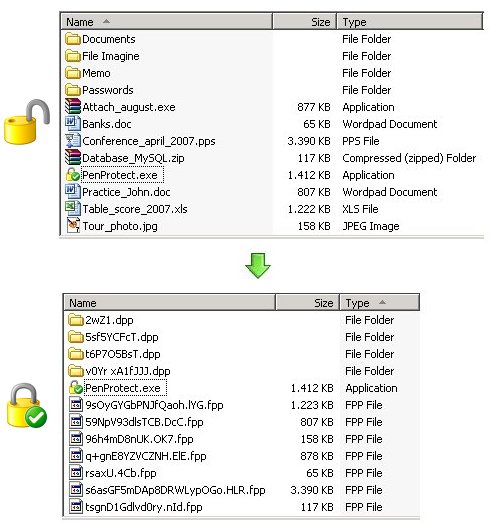The height and width of the screenshot is (524, 491).
Task: Select the 5sf5YCFcT.dpp folder icon
Action: [x=76, y=337]
